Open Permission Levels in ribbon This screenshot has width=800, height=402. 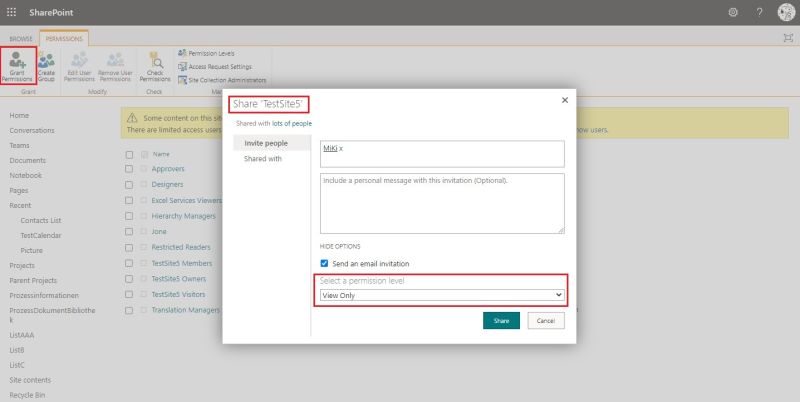(206, 53)
